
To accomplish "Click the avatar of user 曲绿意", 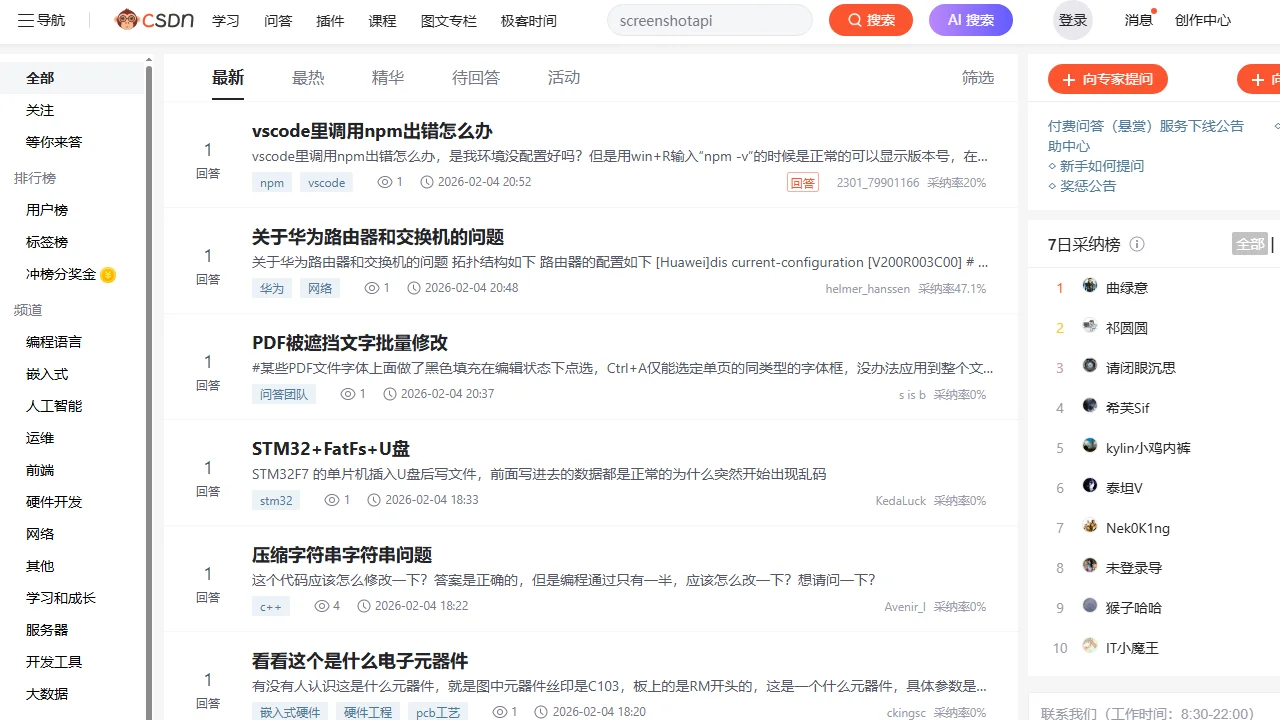I will (1090, 287).
